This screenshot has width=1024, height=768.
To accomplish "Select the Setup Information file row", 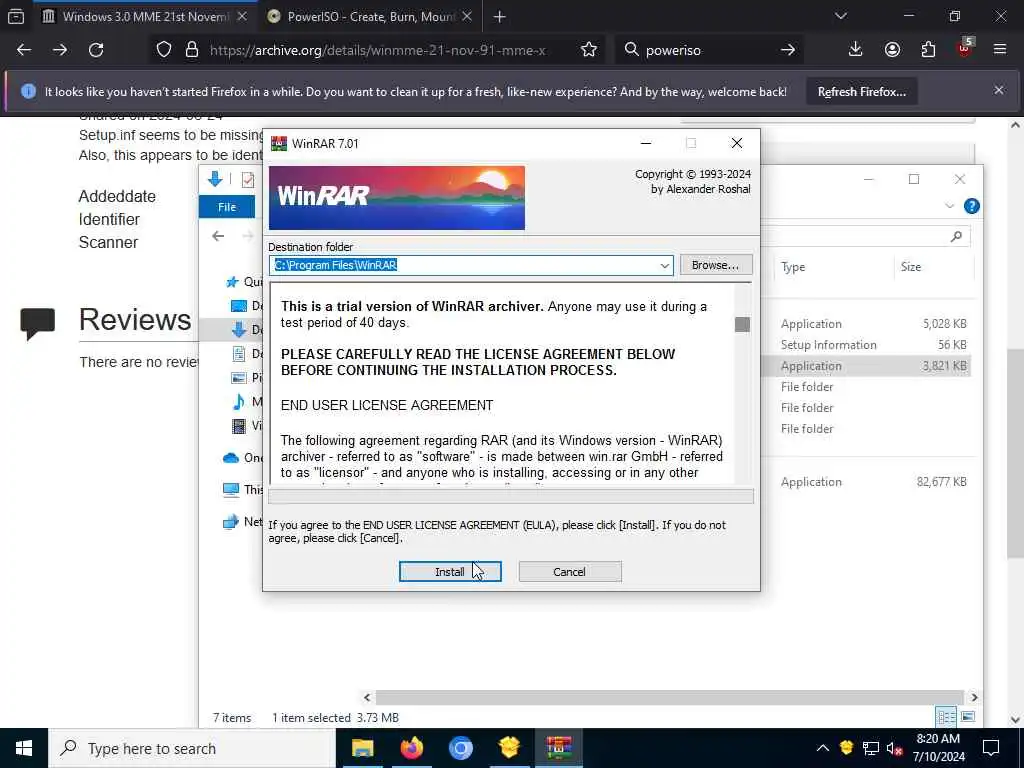I will click(874, 345).
